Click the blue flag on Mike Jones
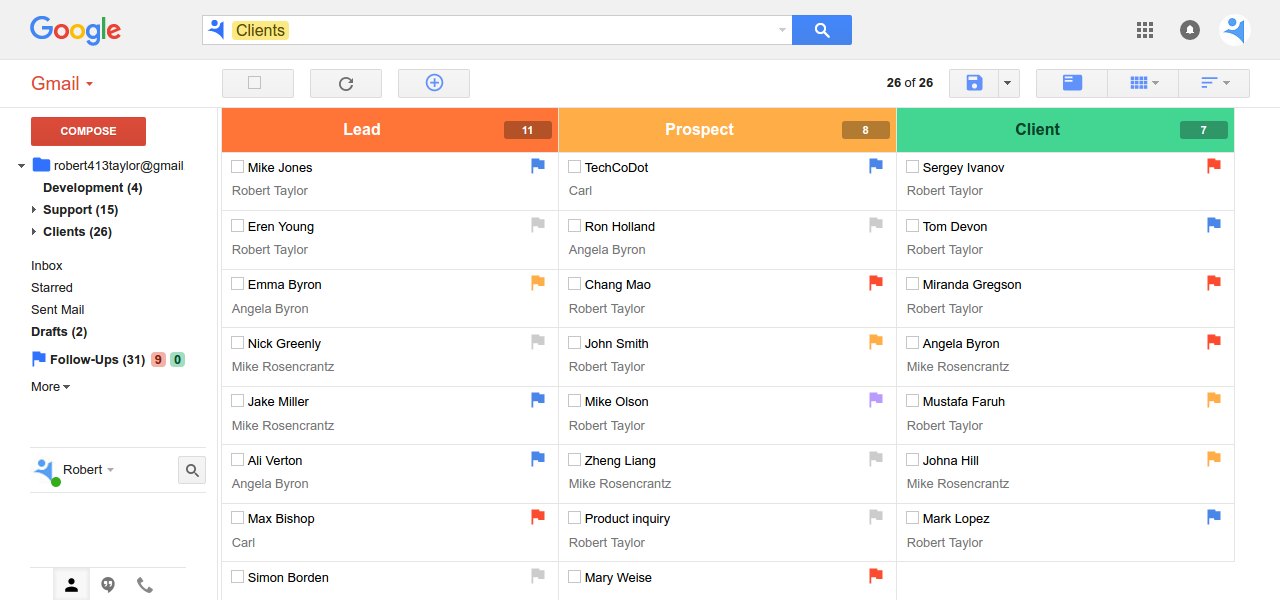1280x600 pixels. [x=538, y=166]
